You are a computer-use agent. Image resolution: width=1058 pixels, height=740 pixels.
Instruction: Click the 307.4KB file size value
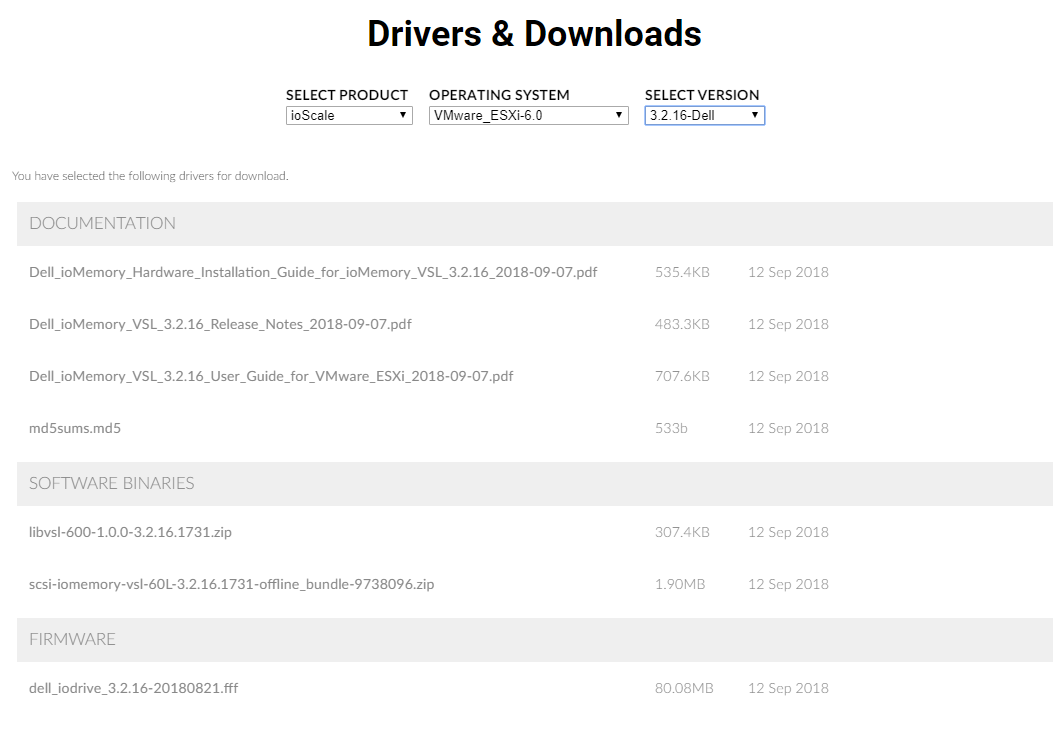pos(682,532)
